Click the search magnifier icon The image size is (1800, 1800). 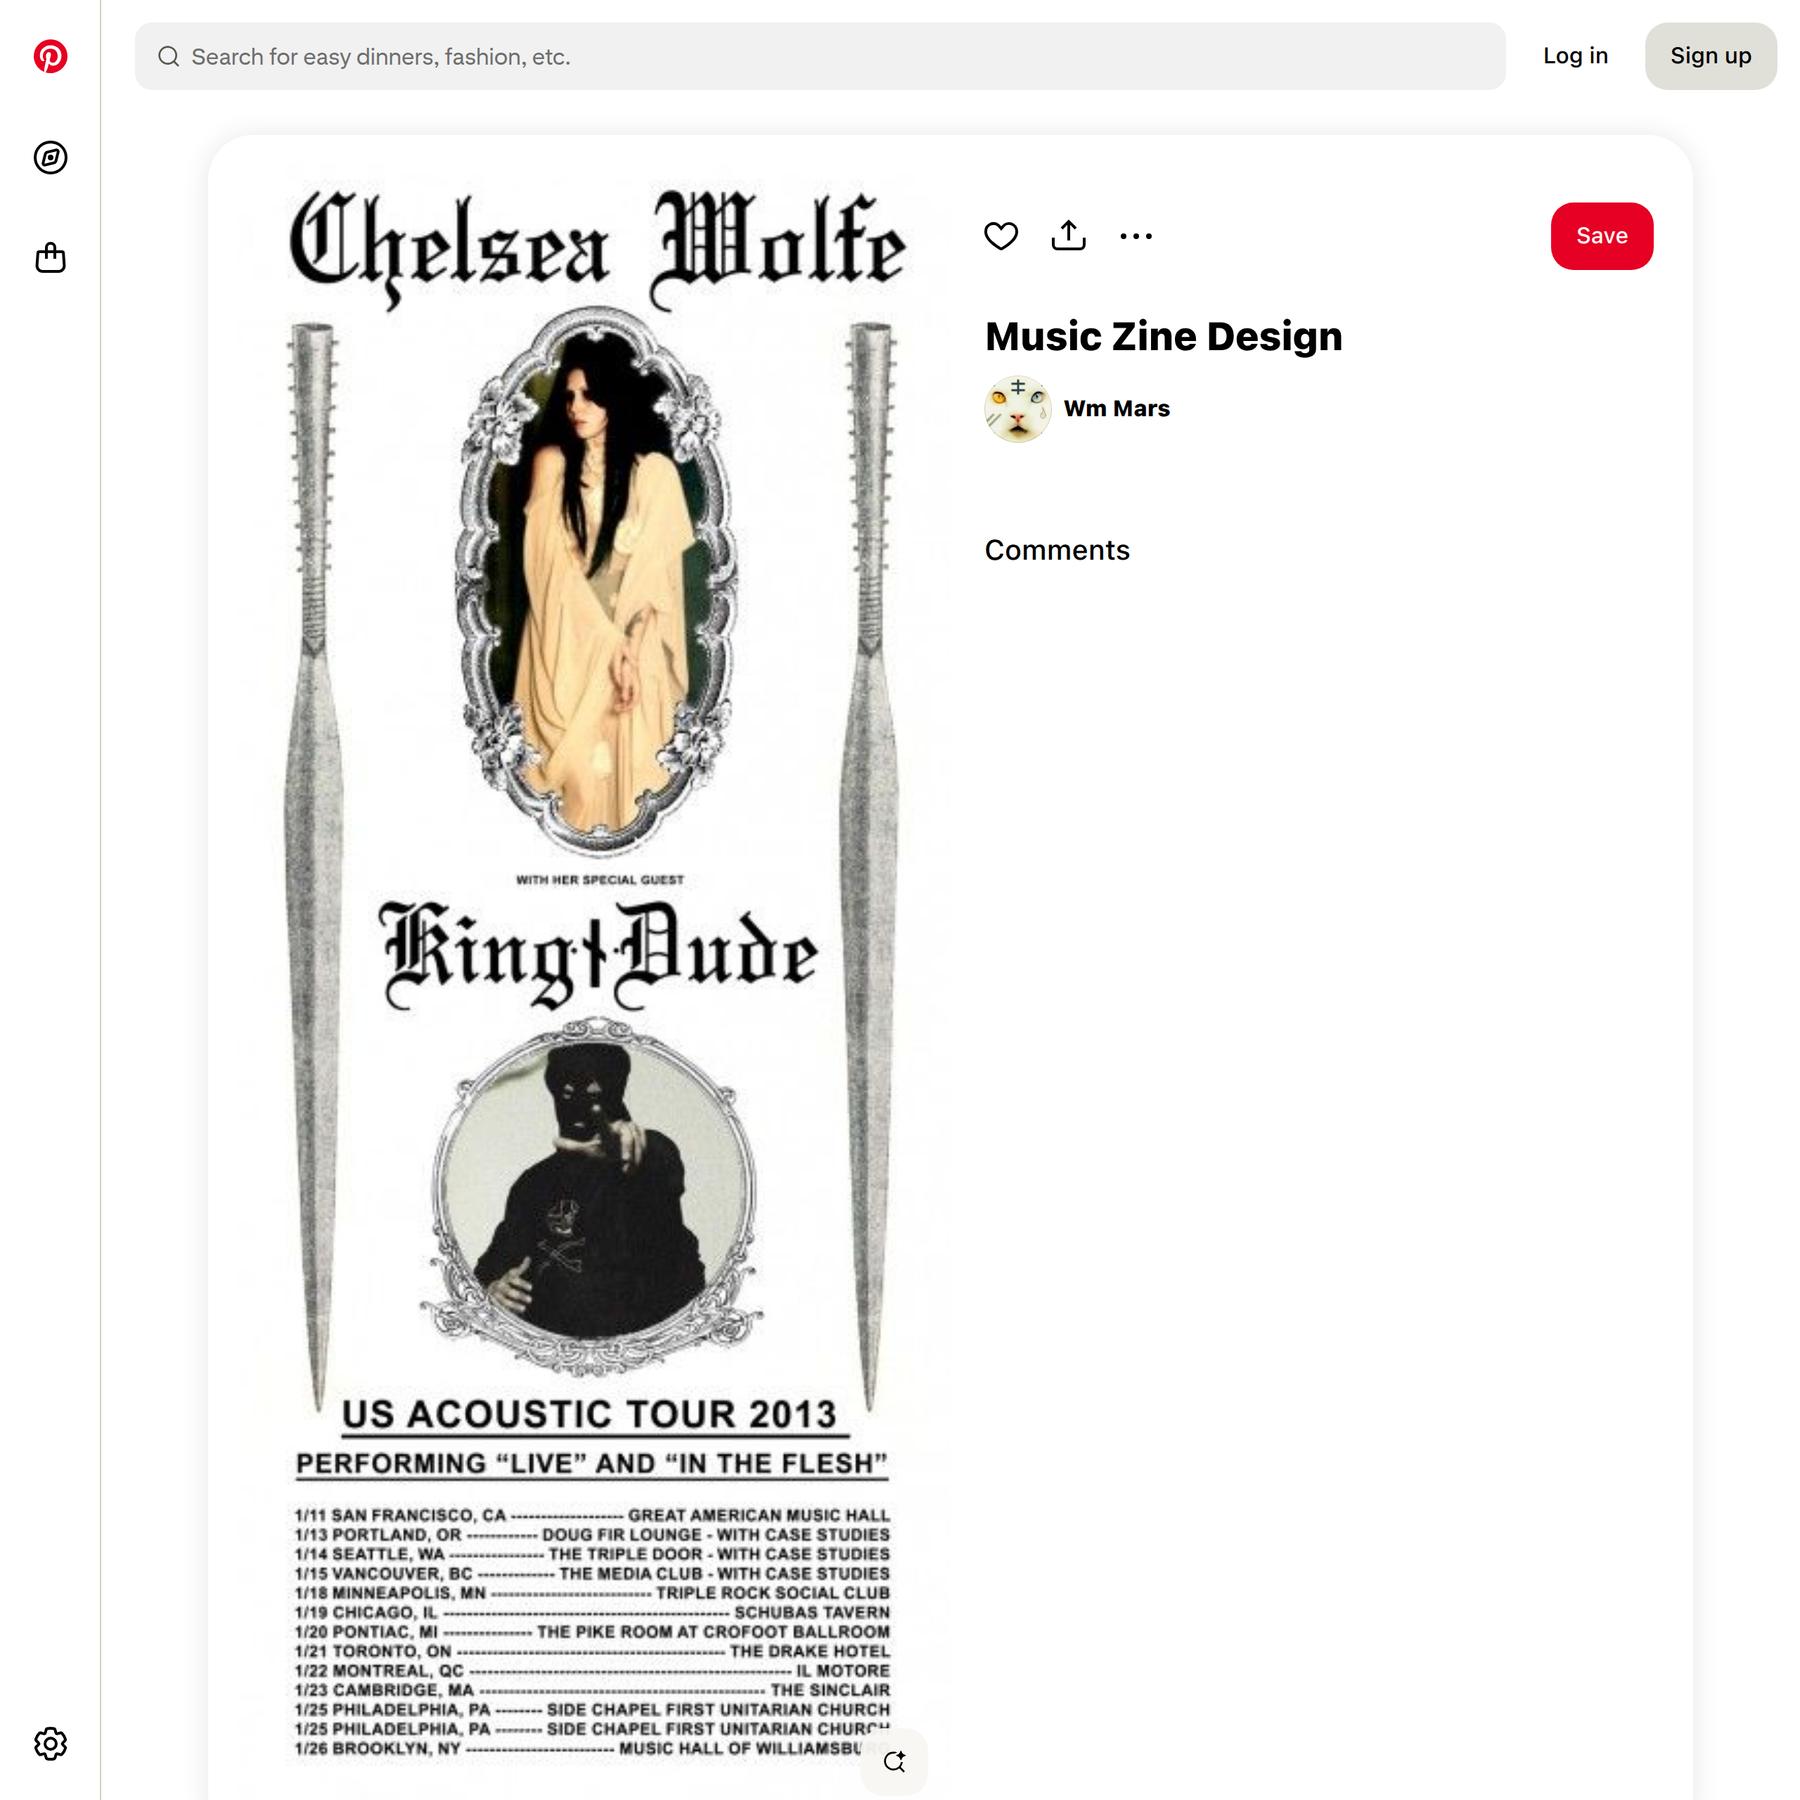169,56
